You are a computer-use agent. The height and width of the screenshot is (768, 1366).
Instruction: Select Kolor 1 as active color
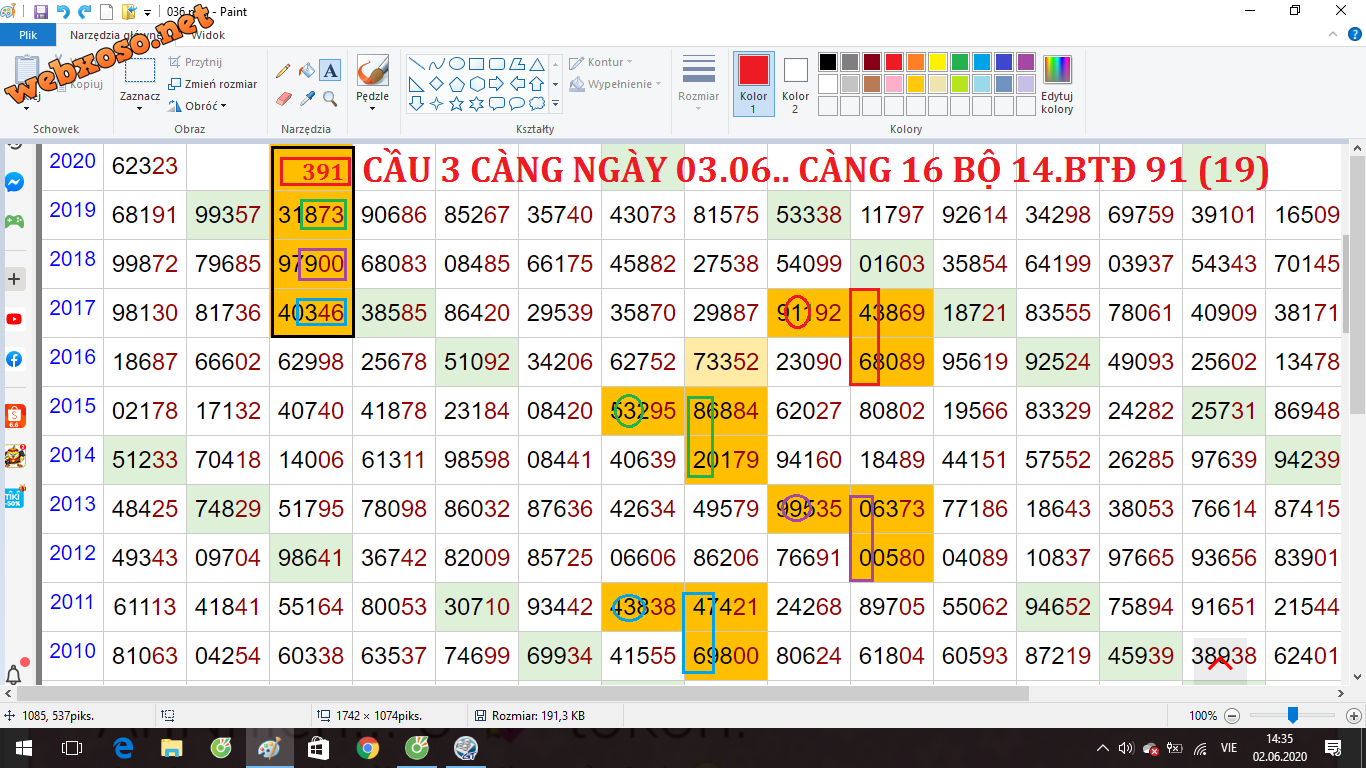pyautogui.click(x=754, y=84)
